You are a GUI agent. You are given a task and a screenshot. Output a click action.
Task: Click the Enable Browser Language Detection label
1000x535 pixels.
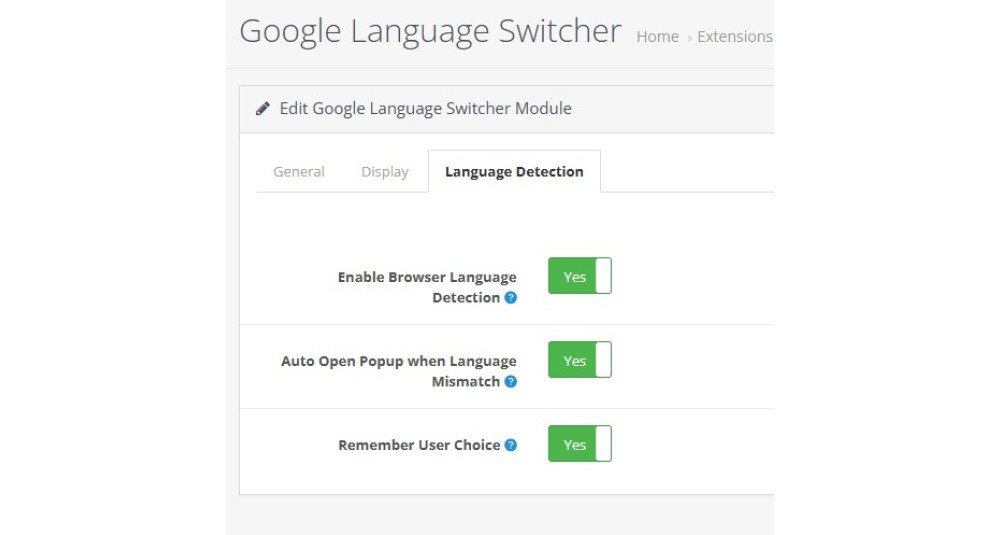click(427, 277)
